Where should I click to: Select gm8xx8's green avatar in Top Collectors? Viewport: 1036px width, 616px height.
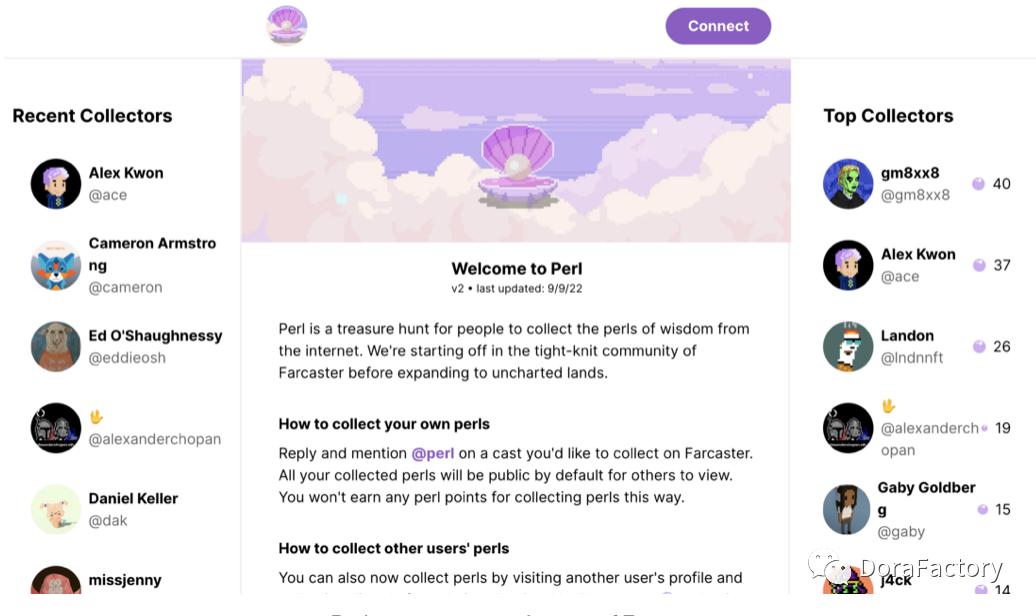pyautogui.click(x=848, y=184)
